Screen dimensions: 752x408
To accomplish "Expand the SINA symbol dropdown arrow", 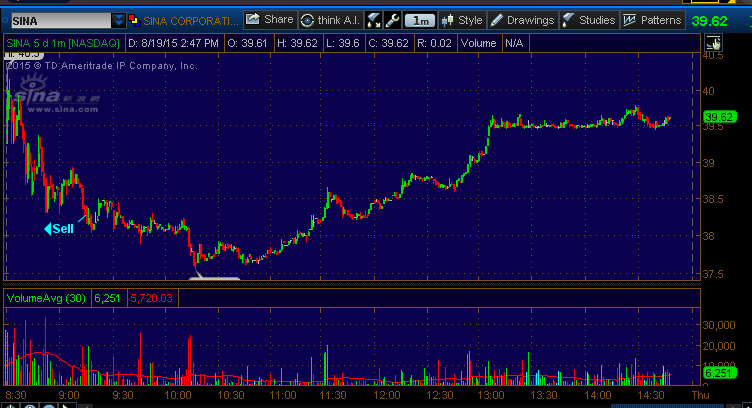I will click(x=119, y=19).
